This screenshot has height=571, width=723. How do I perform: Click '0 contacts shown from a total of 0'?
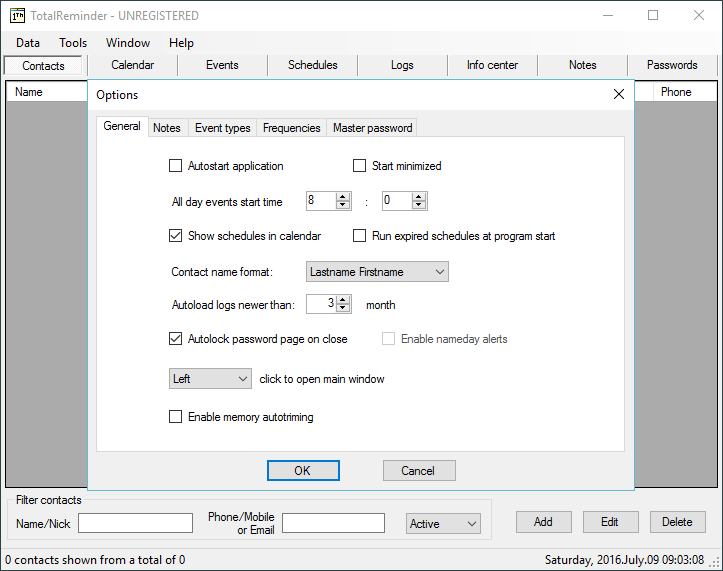pos(95,560)
